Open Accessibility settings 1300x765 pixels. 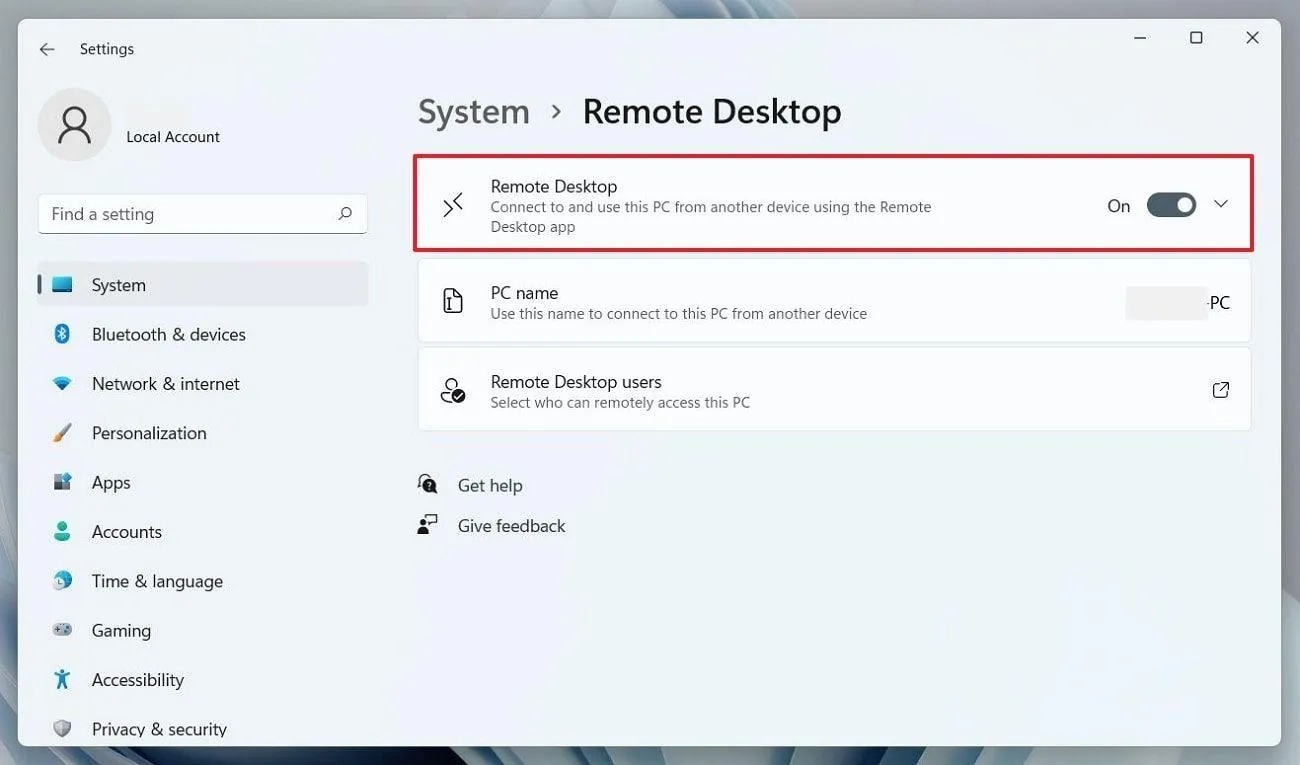coord(203,679)
